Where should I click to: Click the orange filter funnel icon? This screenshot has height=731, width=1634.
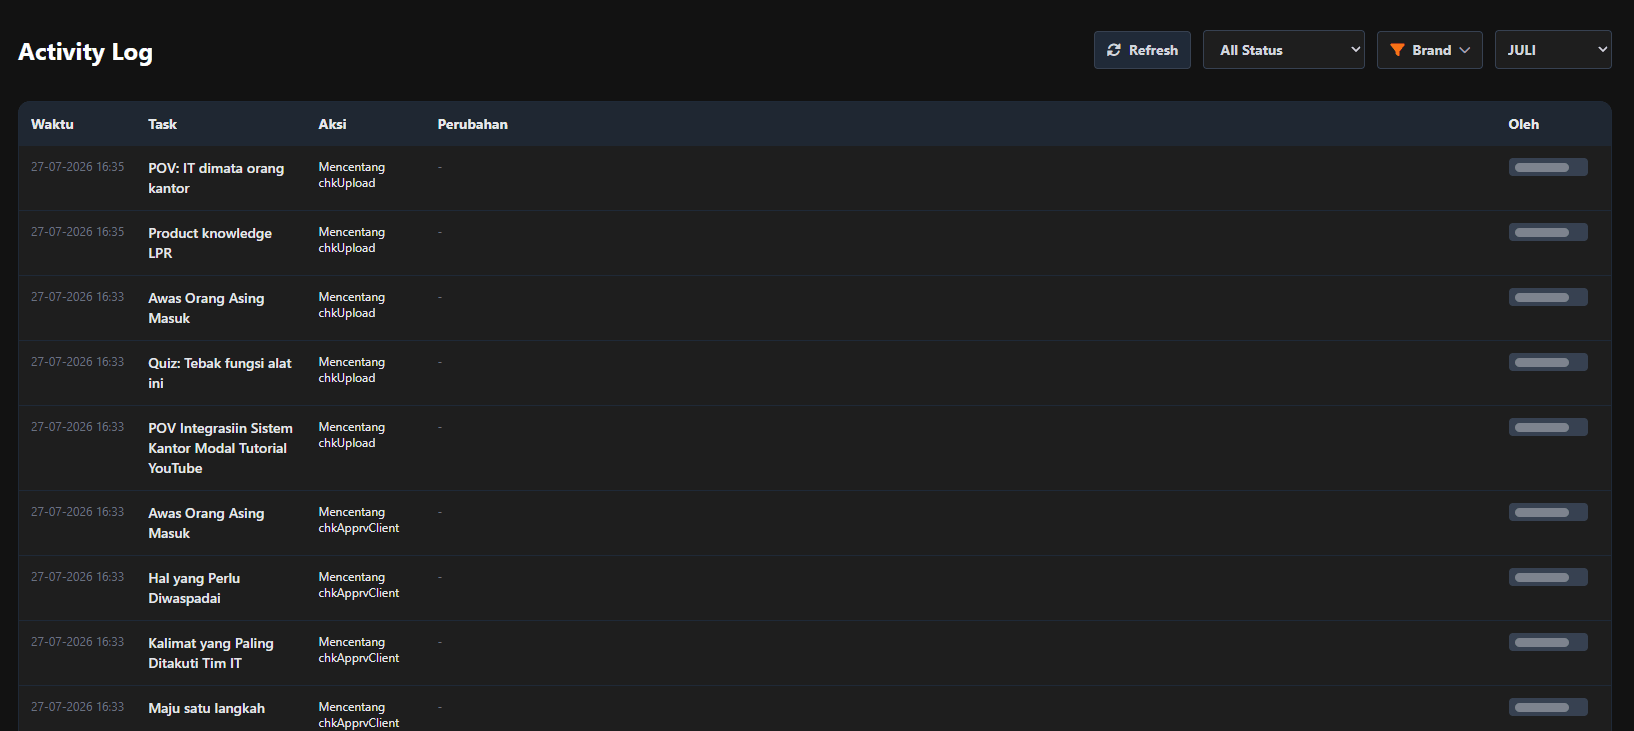point(1397,50)
